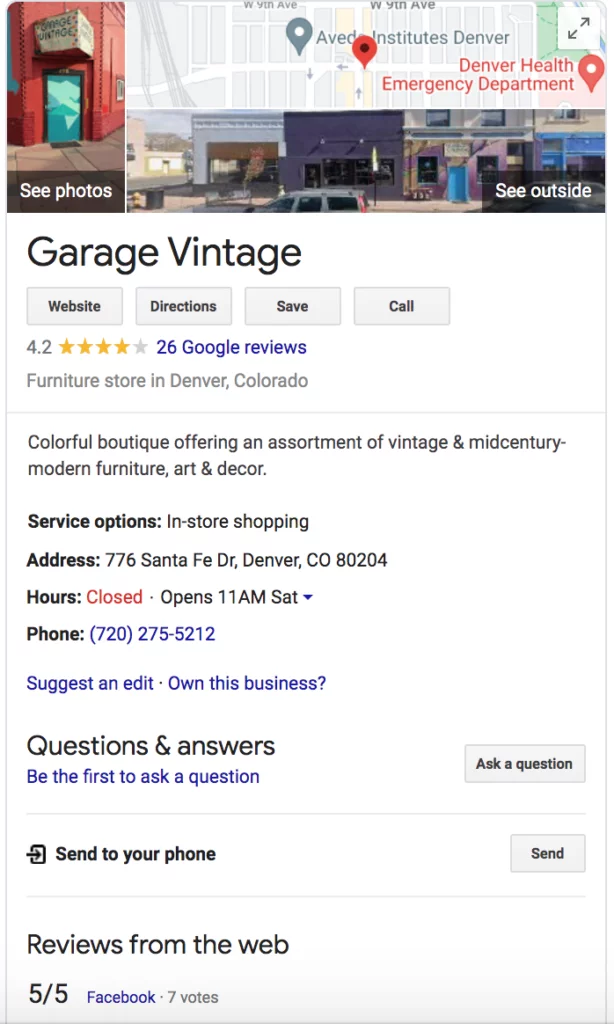Click the star rating icons
614x1024 pixels.
pos(103,348)
